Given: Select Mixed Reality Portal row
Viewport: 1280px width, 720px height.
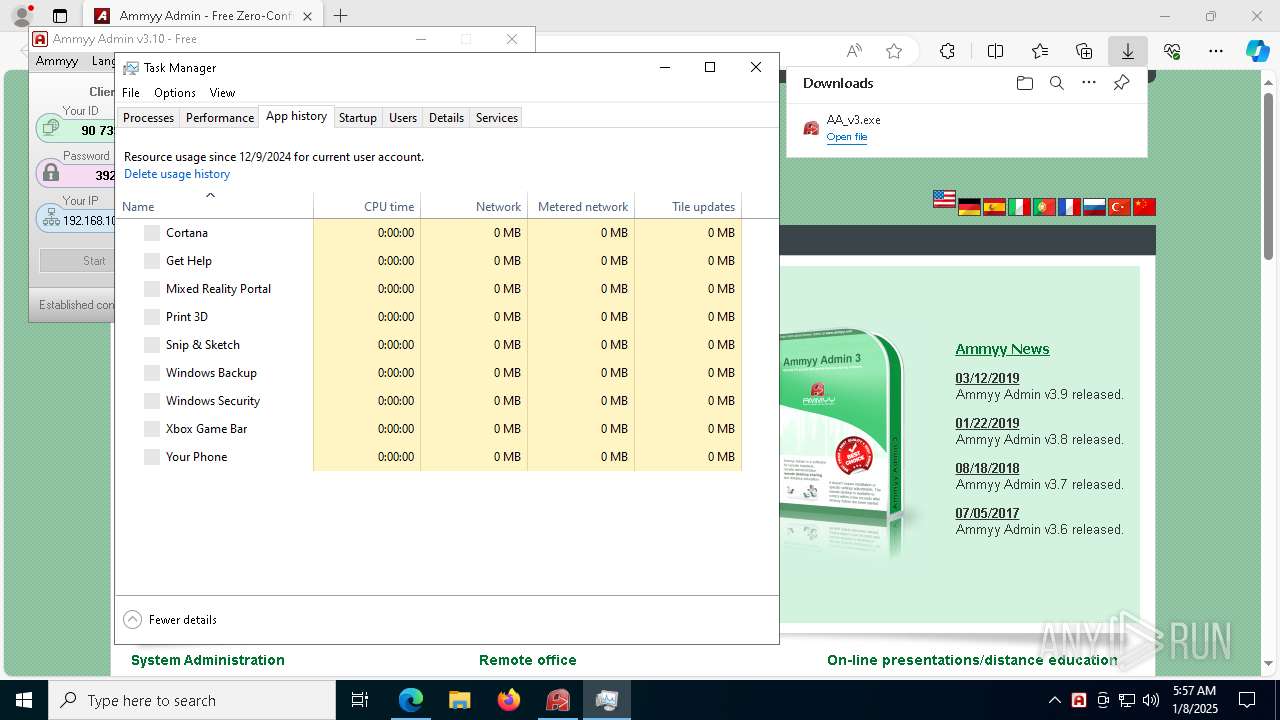Looking at the screenshot, I should coord(429,289).
